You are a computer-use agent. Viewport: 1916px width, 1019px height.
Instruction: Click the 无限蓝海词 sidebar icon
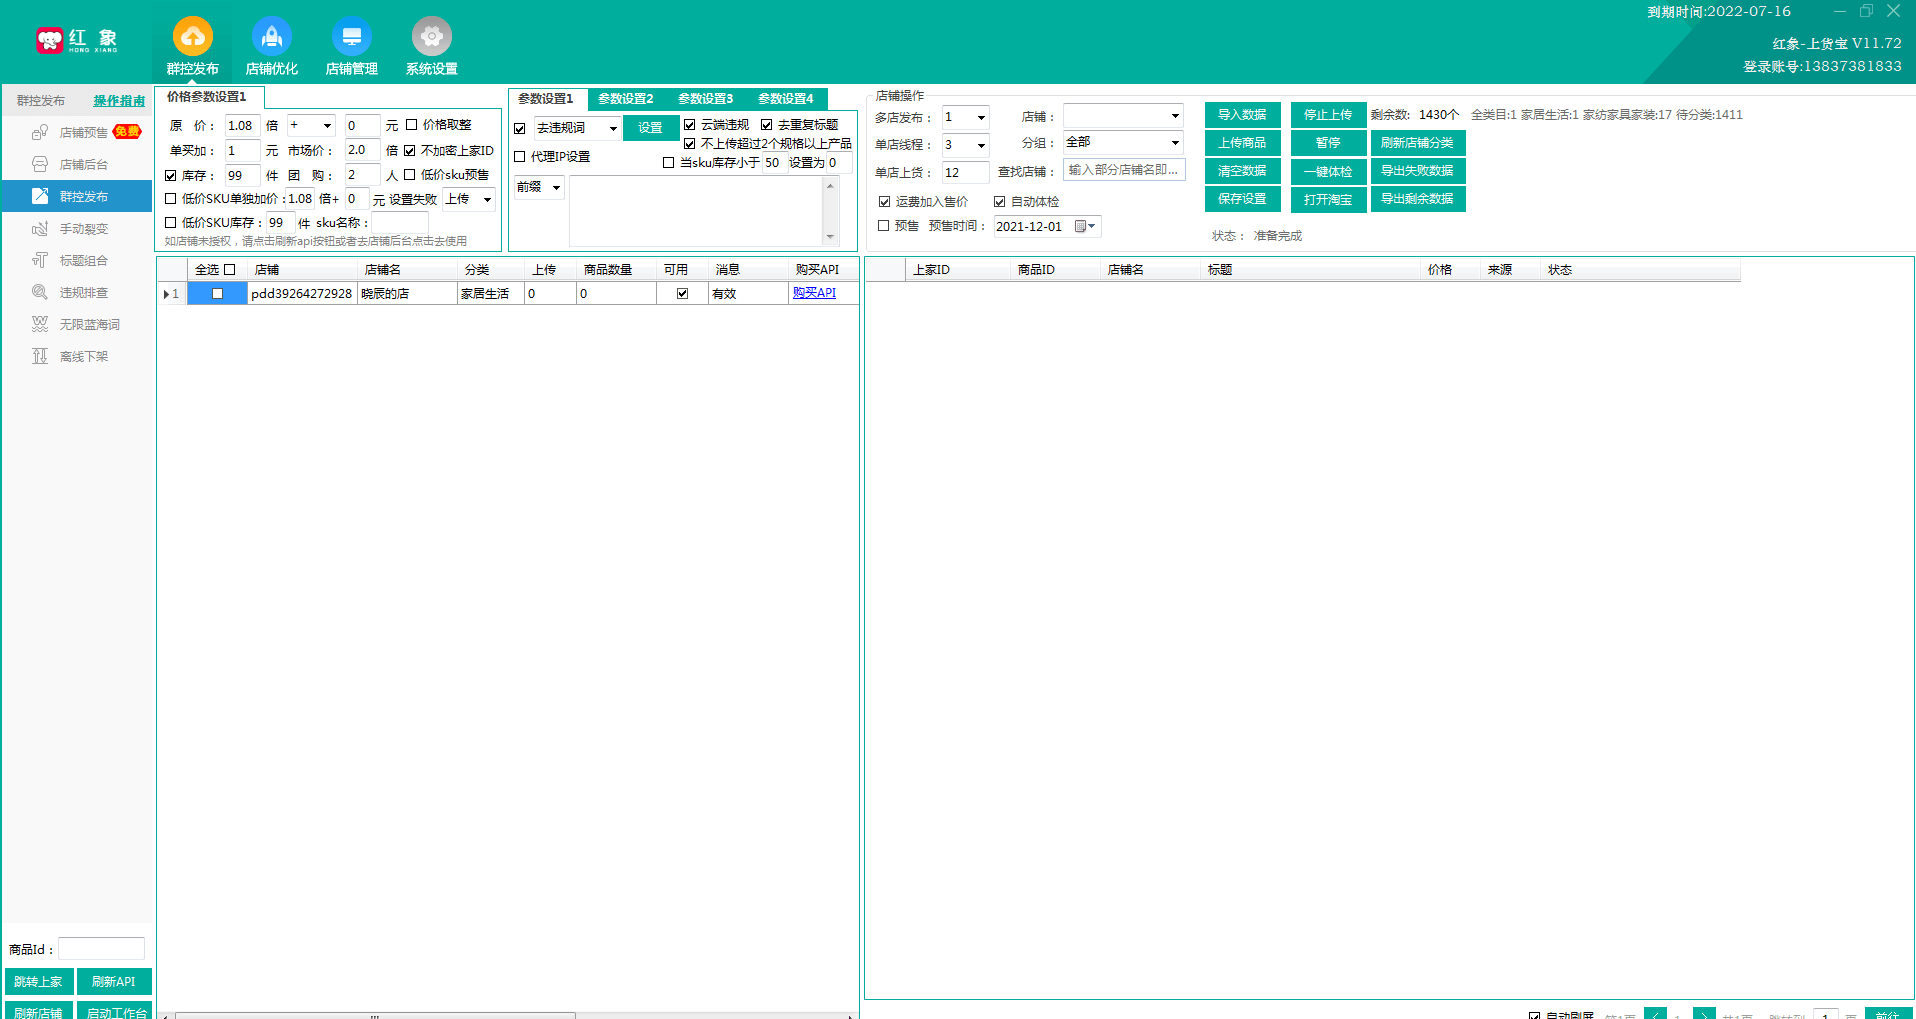pyautogui.click(x=40, y=324)
